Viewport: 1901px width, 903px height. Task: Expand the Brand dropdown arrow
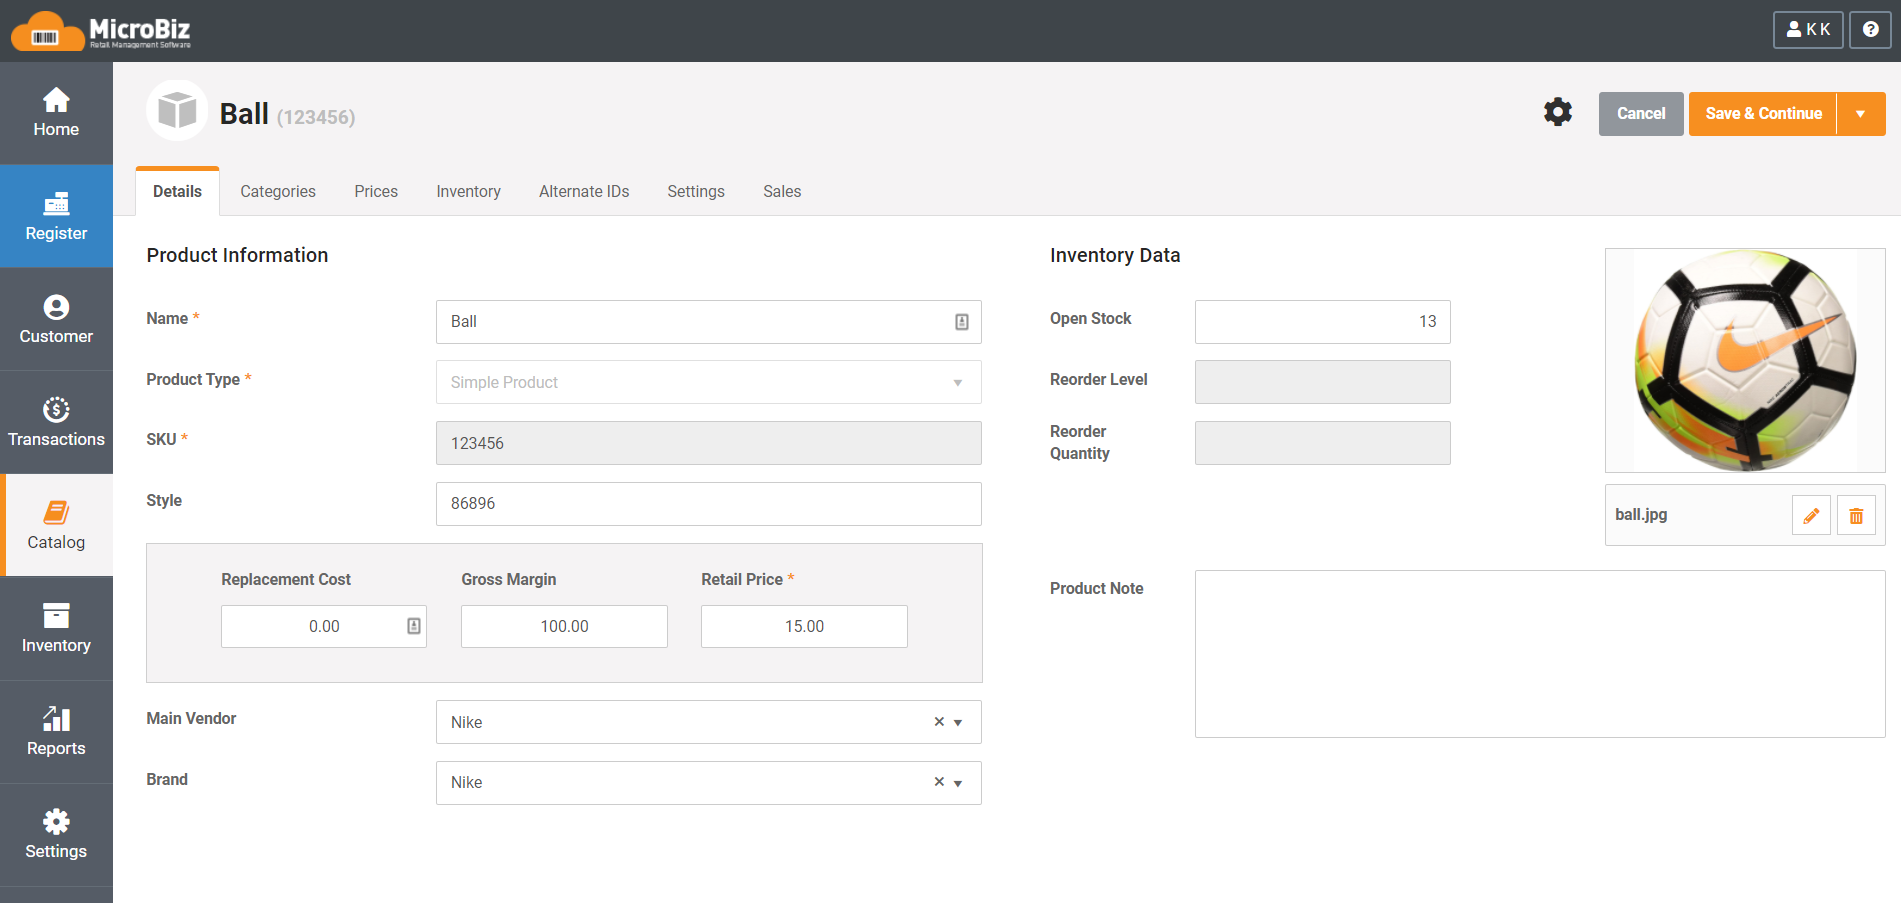click(958, 784)
